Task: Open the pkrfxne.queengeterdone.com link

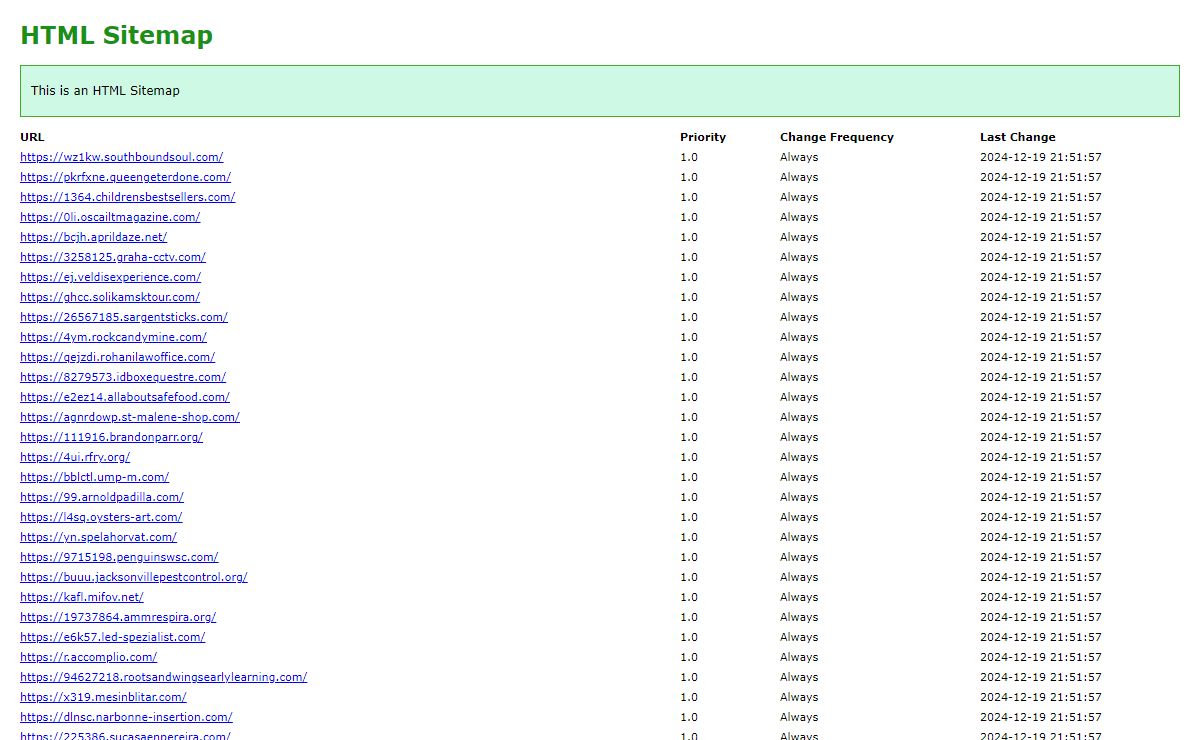Action: [x=125, y=177]
